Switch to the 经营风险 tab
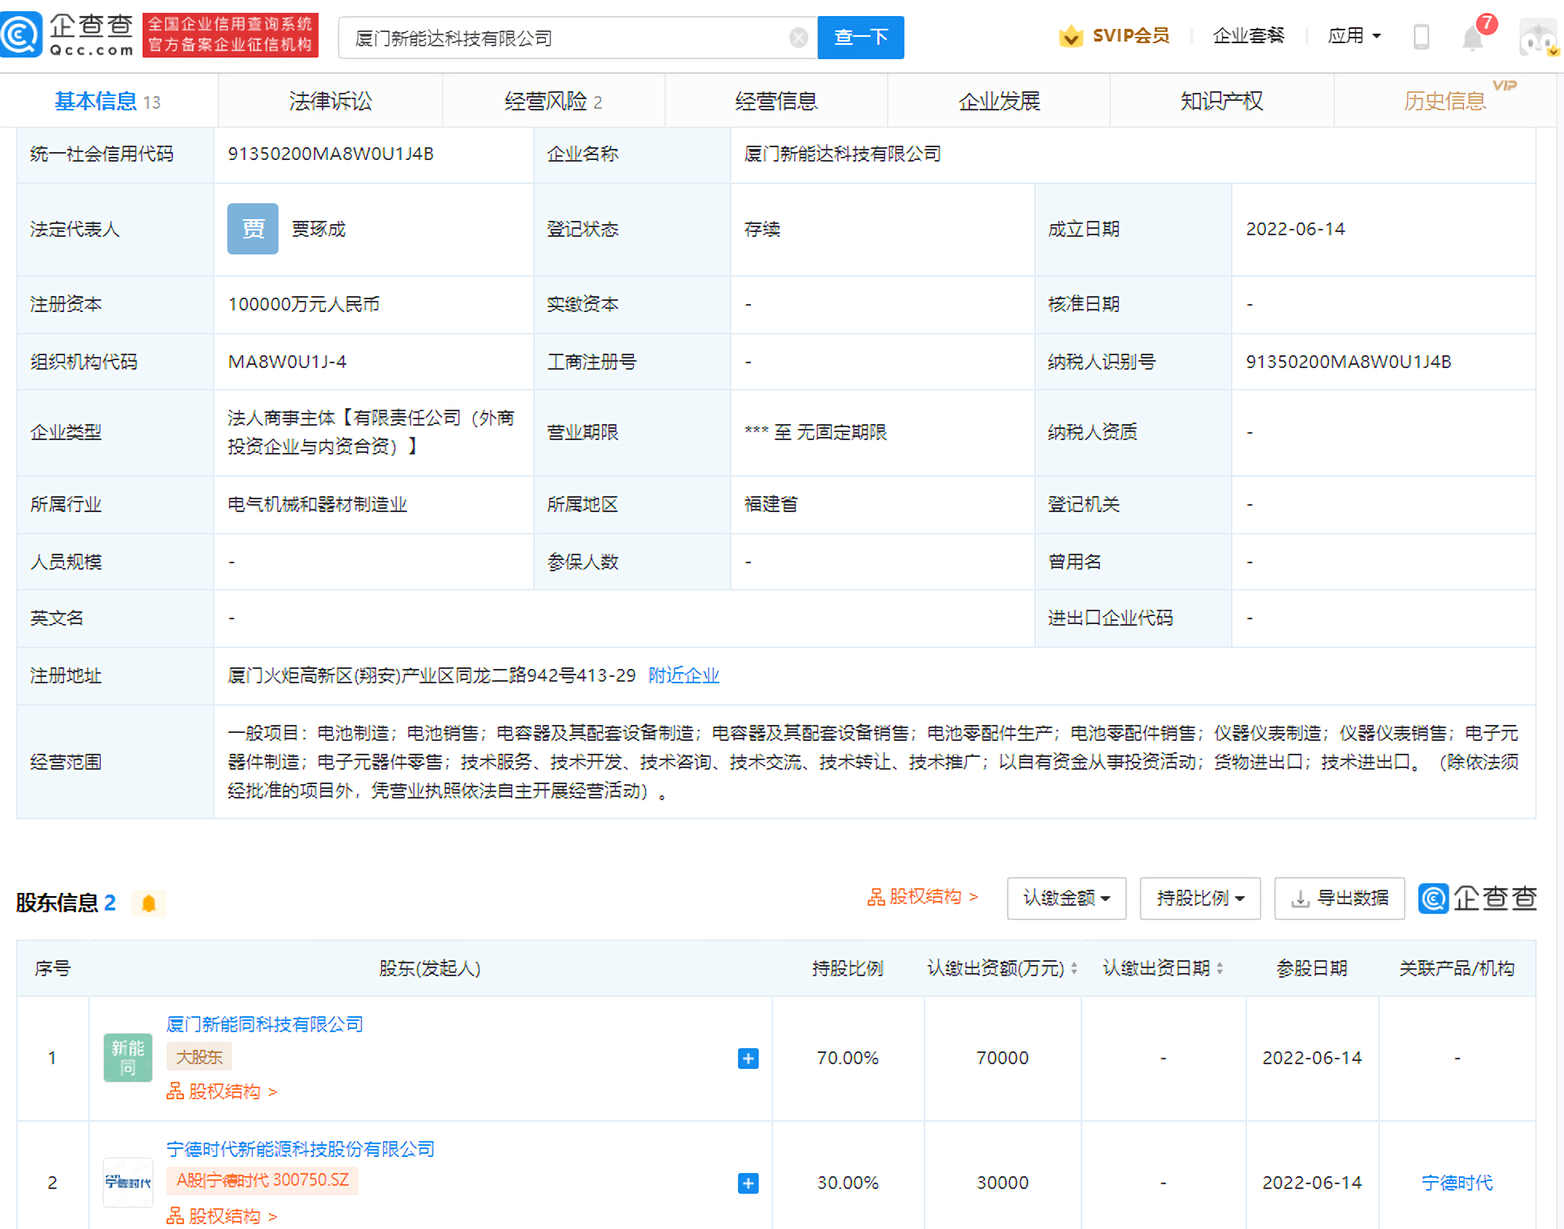This screenshot has width=1564, height=1229. pyautogui.click(x=553, y=101)
